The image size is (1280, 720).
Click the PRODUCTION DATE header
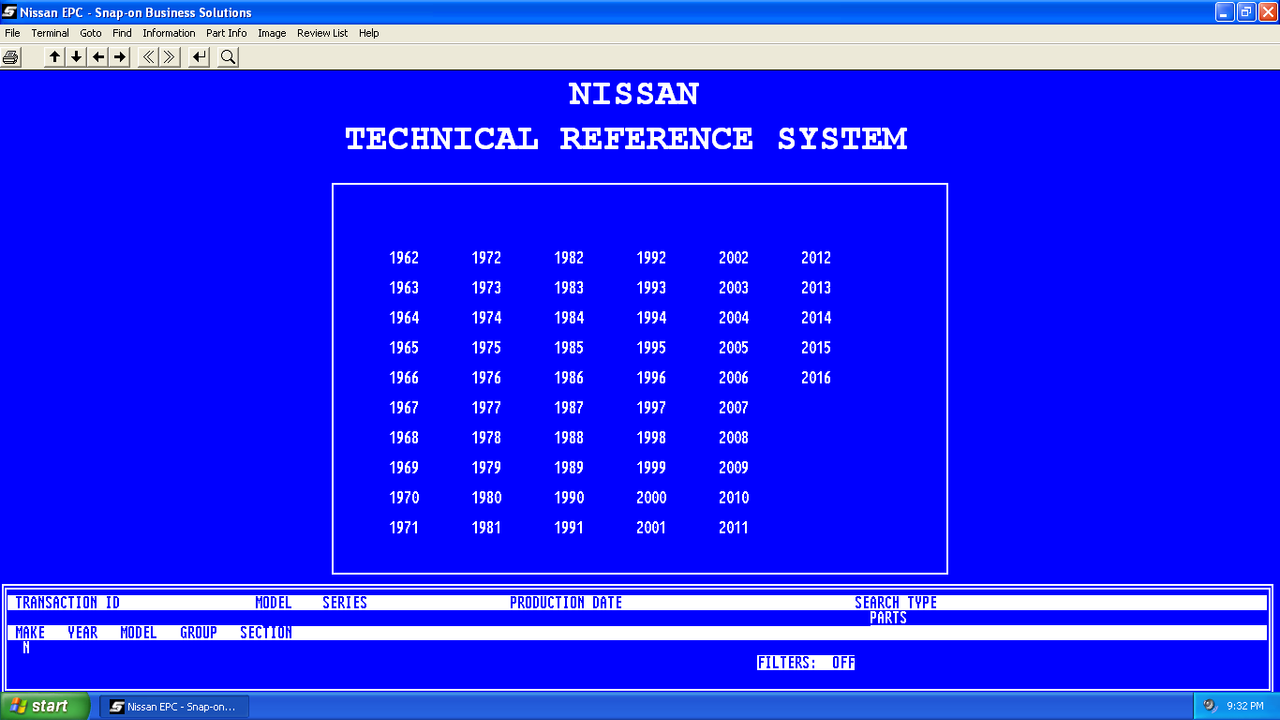tap(566, 603)
